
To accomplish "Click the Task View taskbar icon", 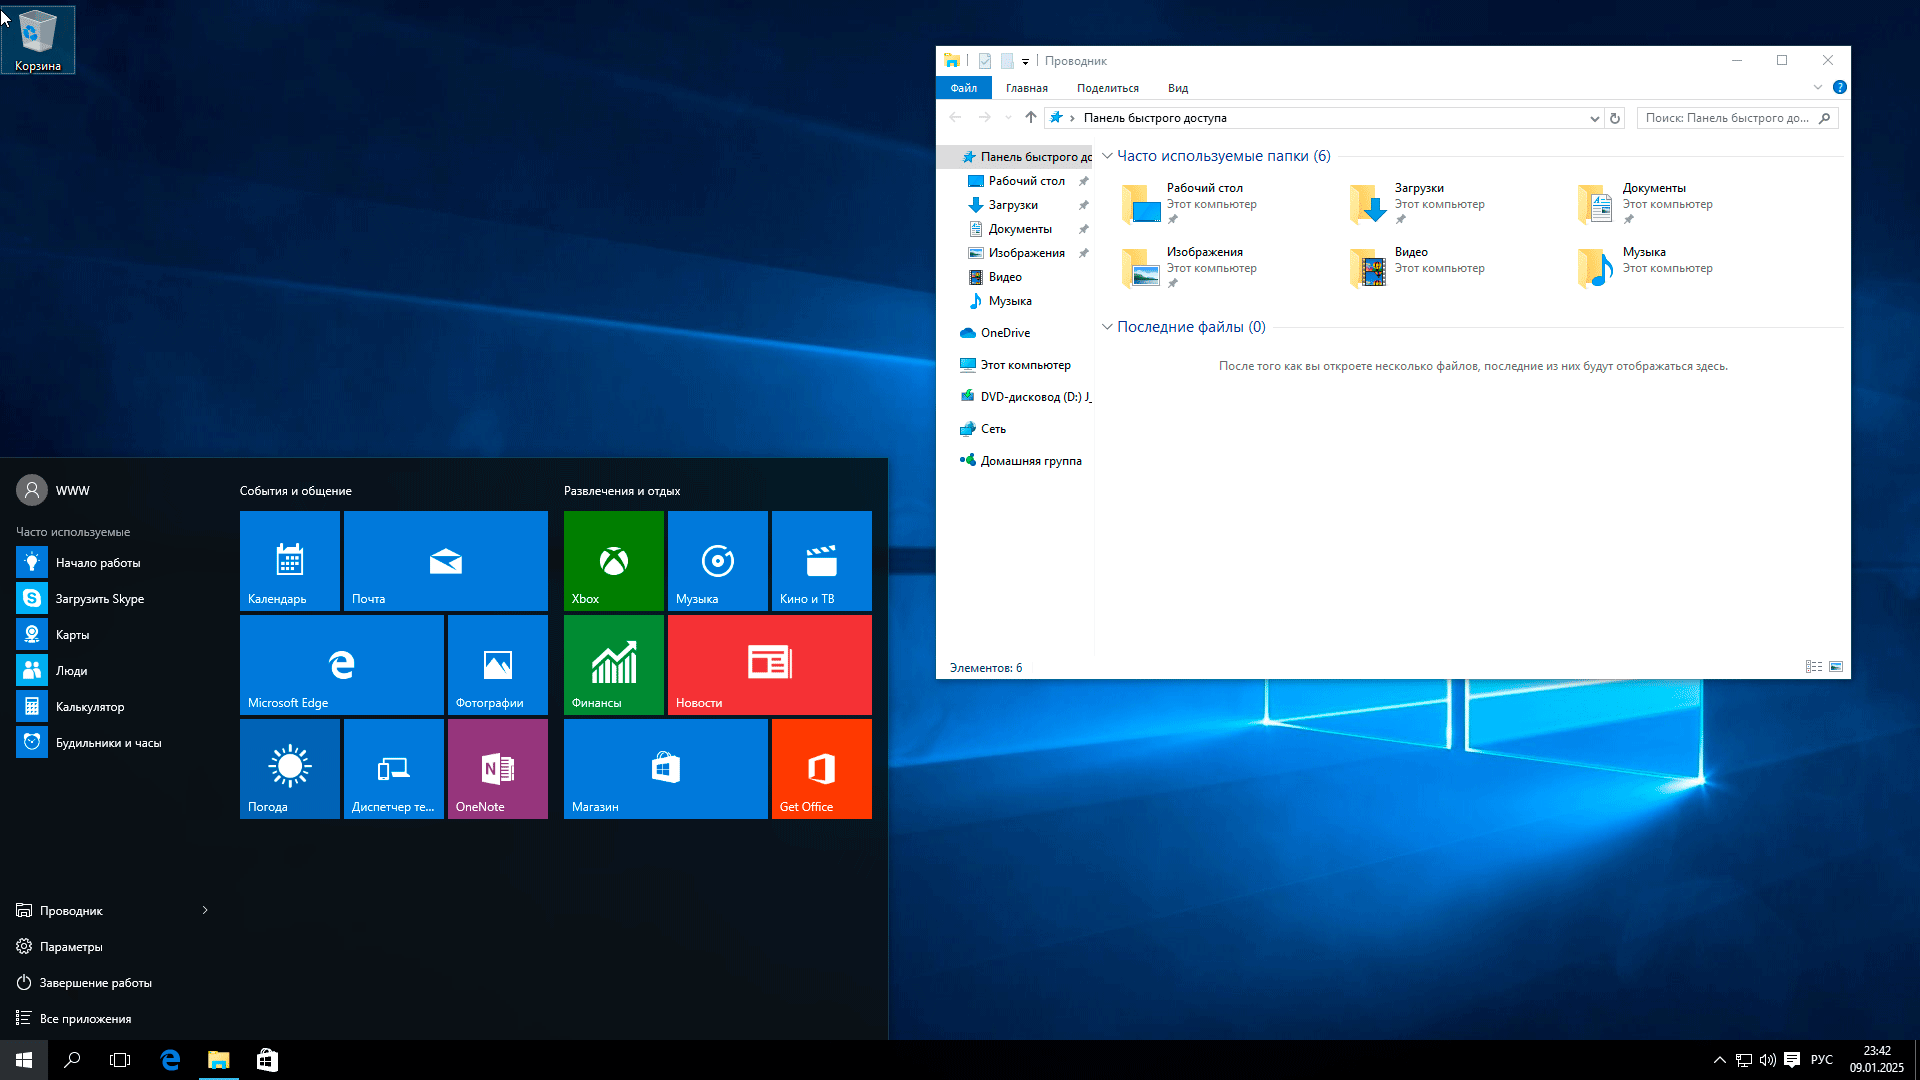I will pos(120,1060).
